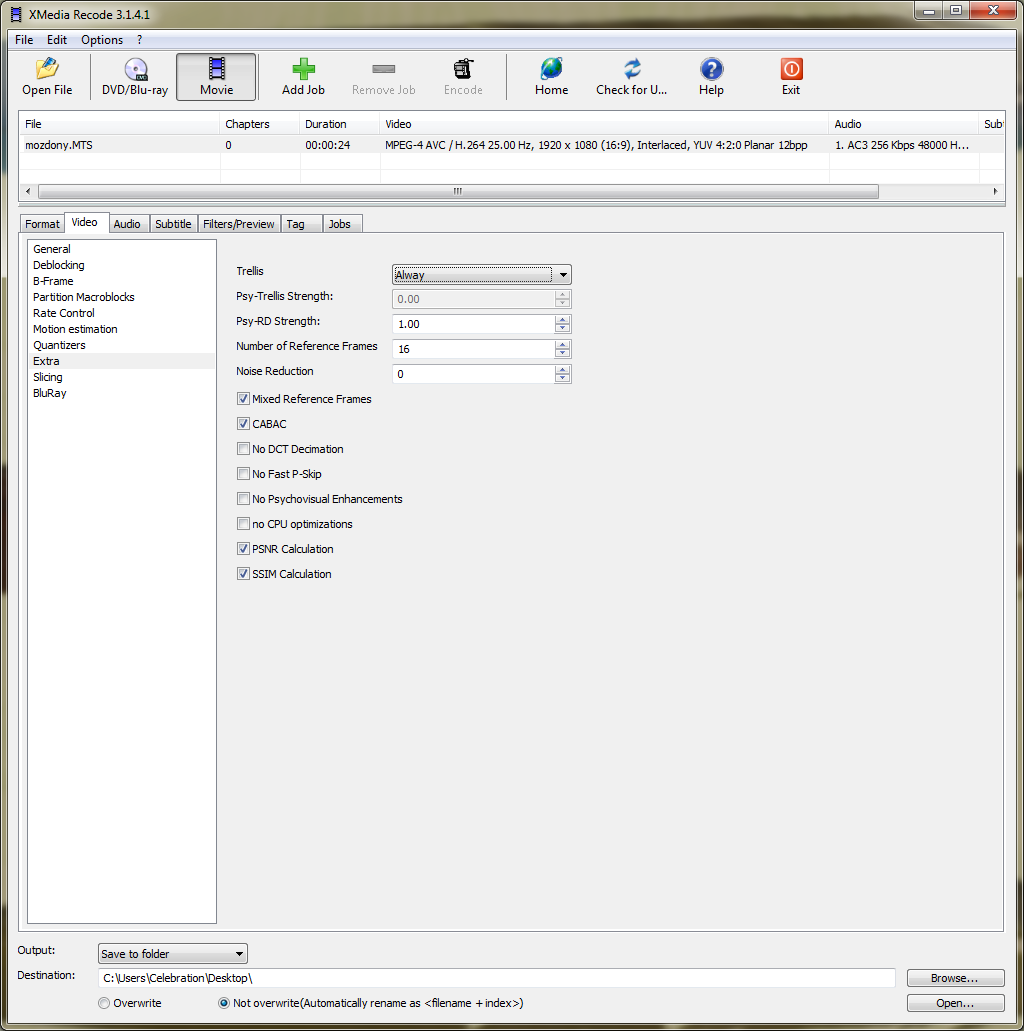Screen dimensions: 1024x1031
Task: Toggle SSIM Calculation checkbox
Action: pyautogui.click(x=243, y=574)
